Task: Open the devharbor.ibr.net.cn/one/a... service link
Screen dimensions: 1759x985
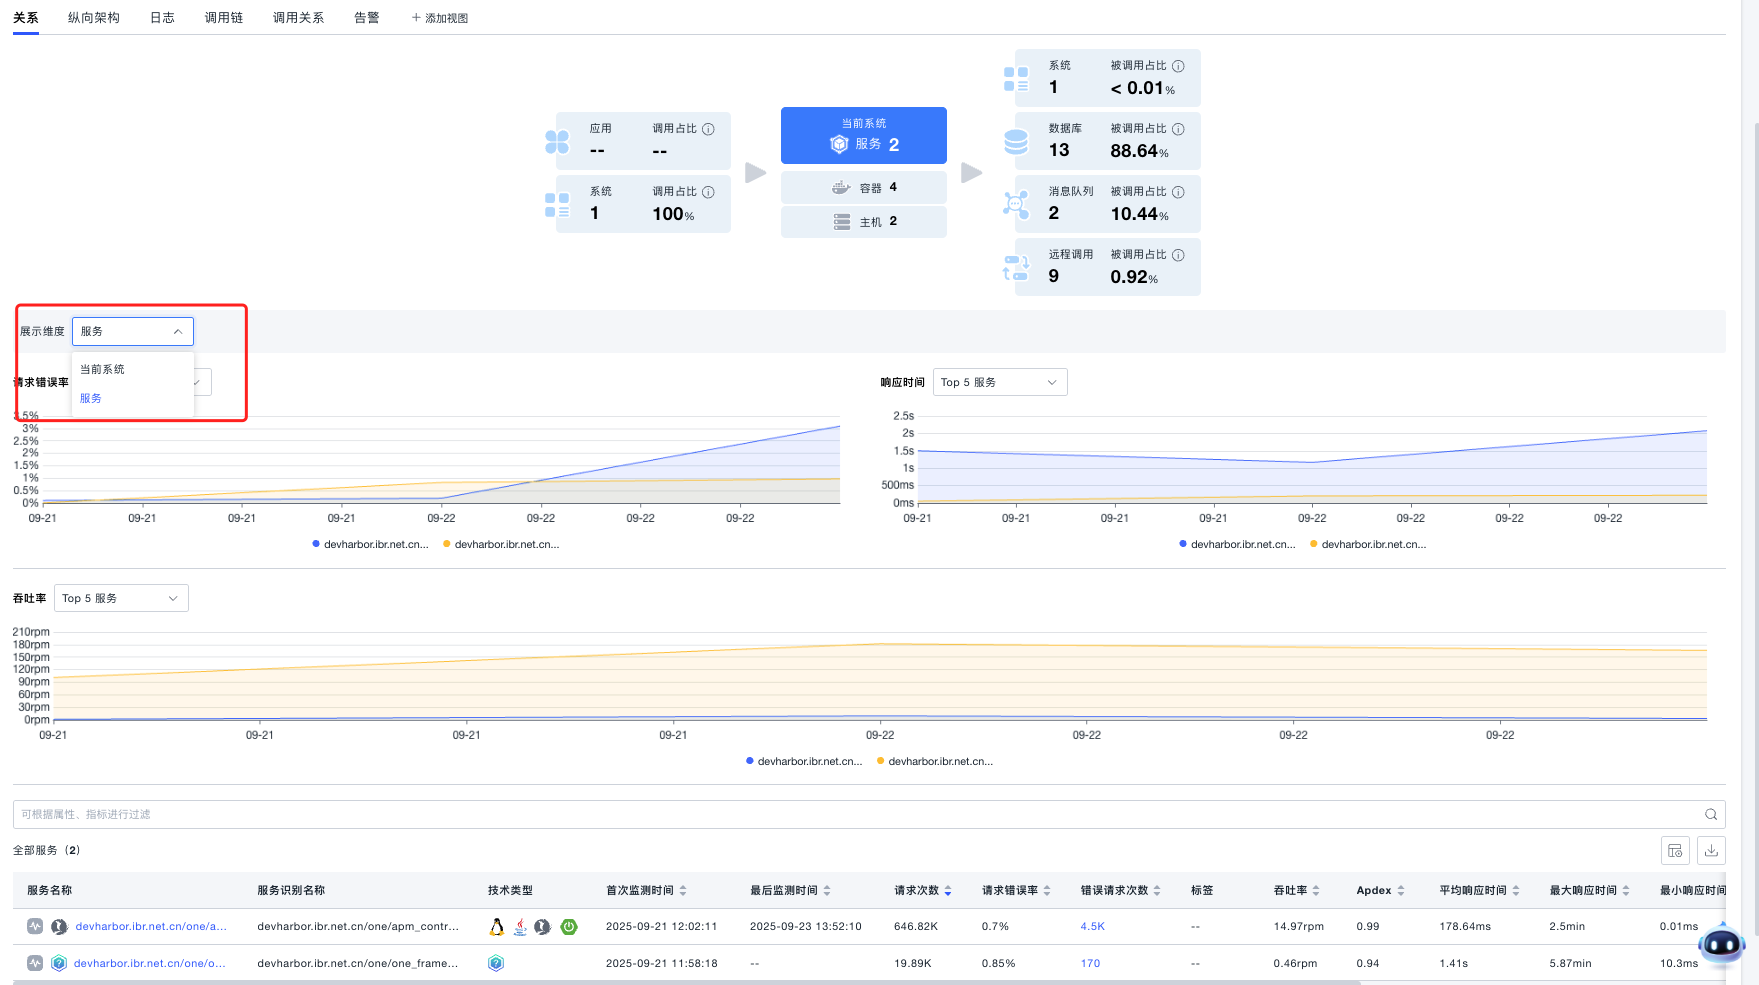Action: pyautogui.click(x=151, y=927)
